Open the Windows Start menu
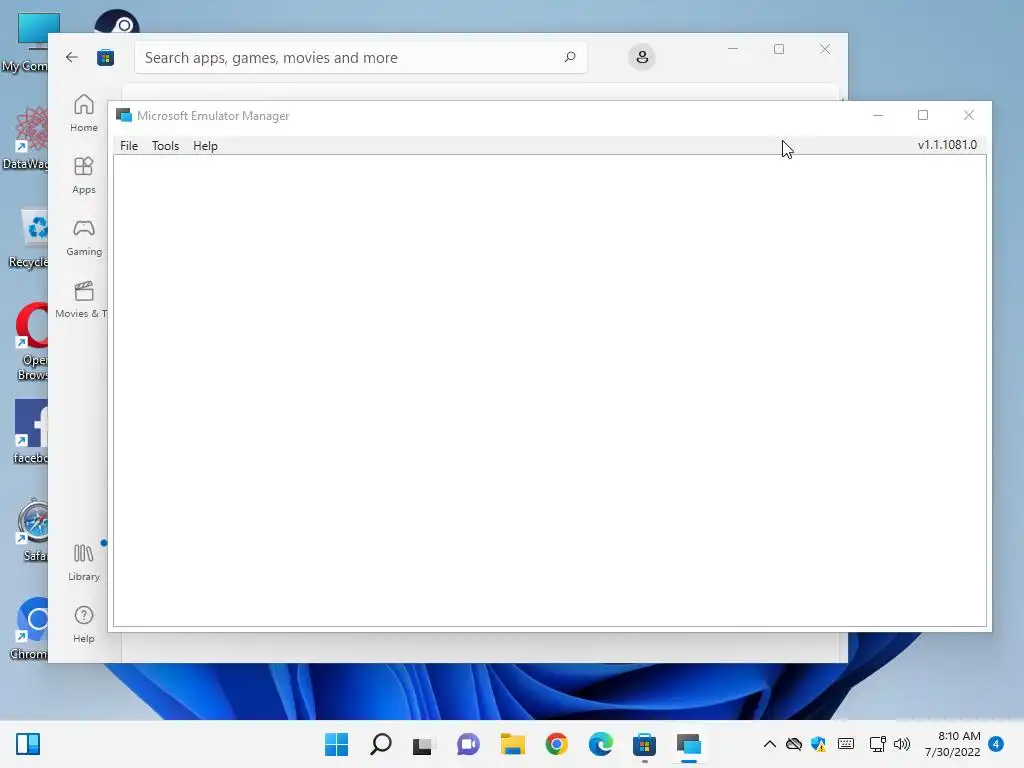Image resolution: width=1024 pixels, height=768 pixels. pos(336,744)
